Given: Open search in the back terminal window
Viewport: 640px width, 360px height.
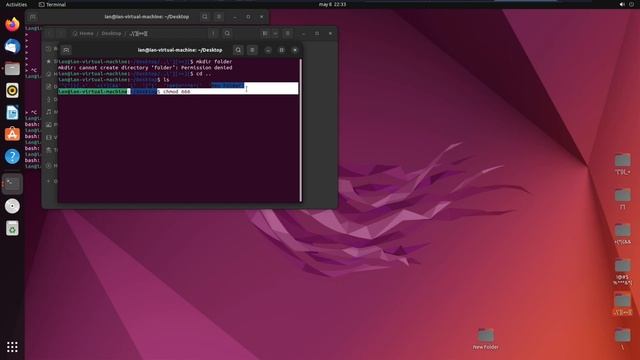Looking at the screenshot, I should (205, 17).
